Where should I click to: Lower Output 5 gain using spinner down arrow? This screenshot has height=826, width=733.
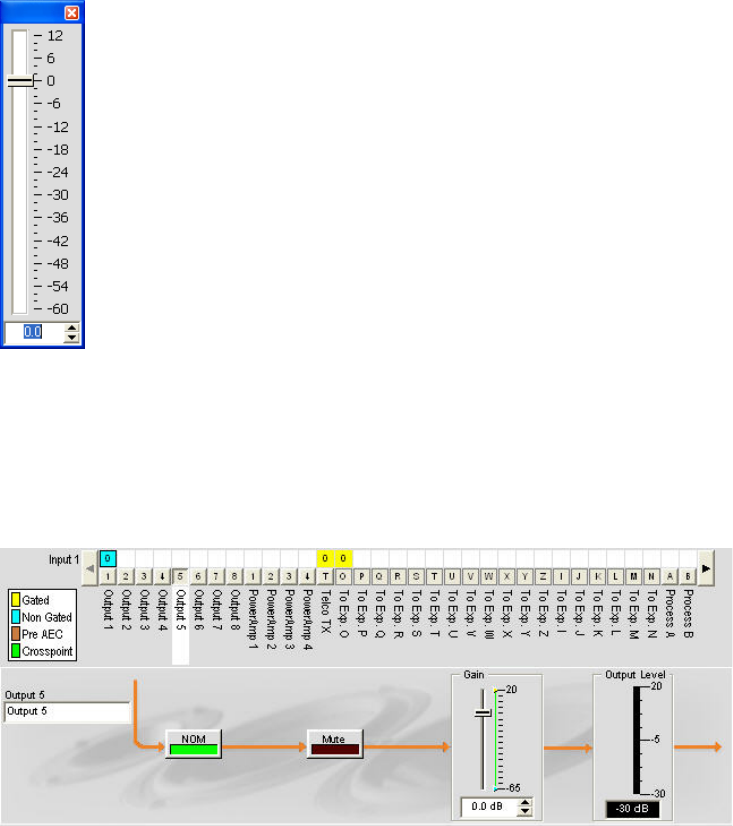coord(525,811)
